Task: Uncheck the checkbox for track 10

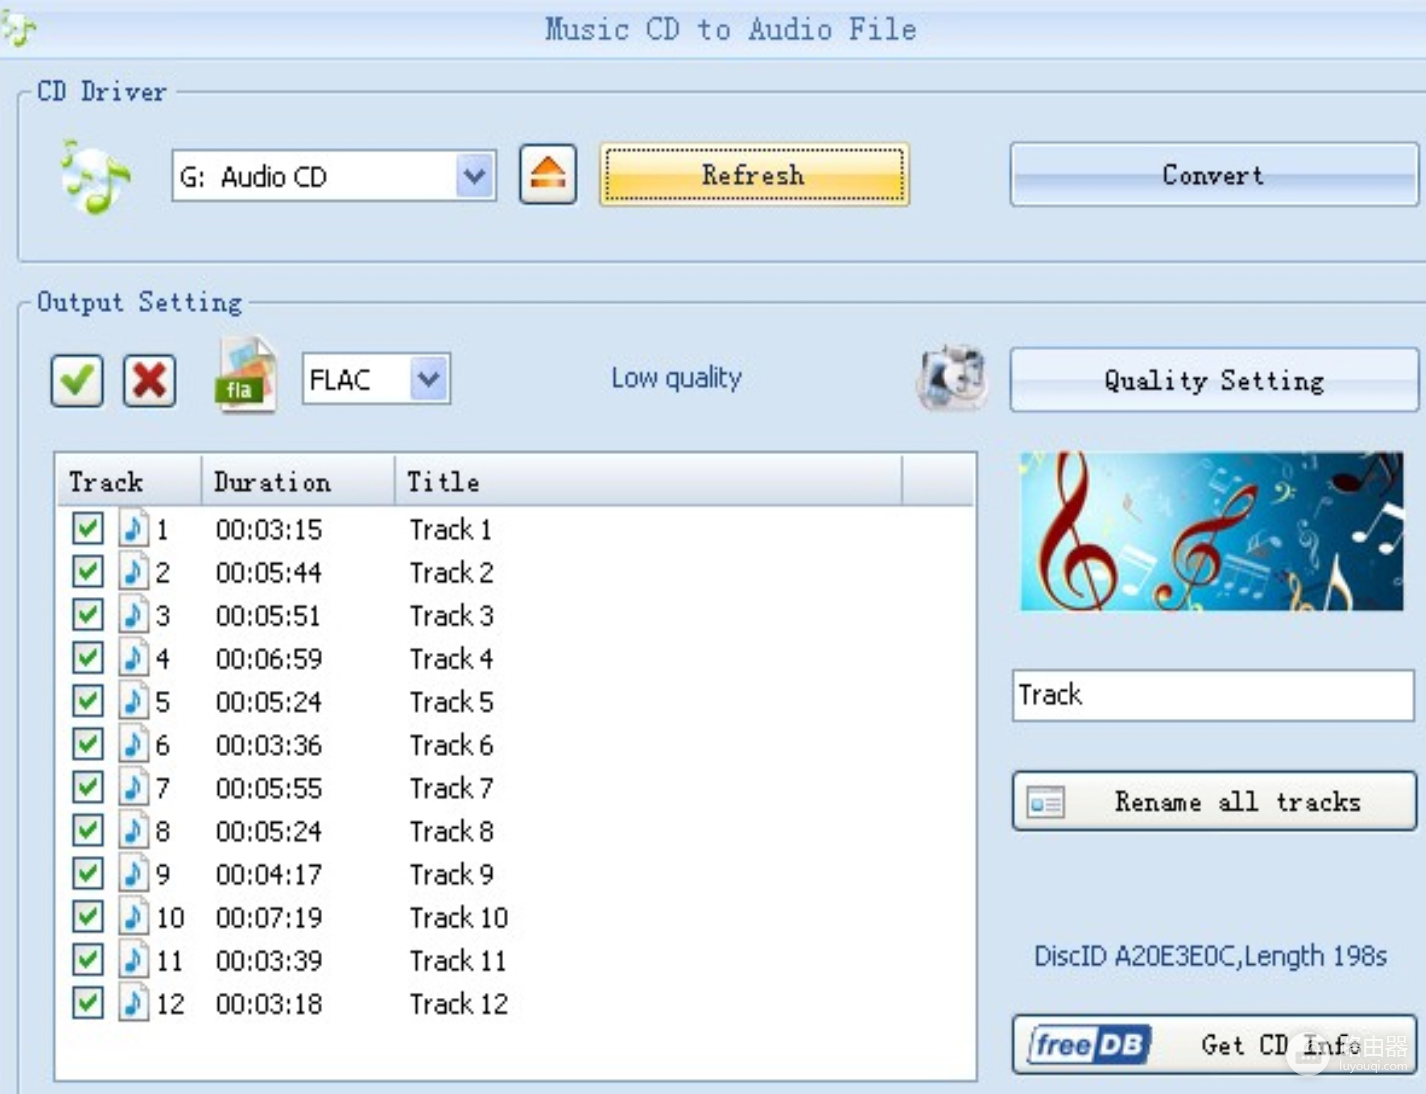Action: [x=87, y=916]
